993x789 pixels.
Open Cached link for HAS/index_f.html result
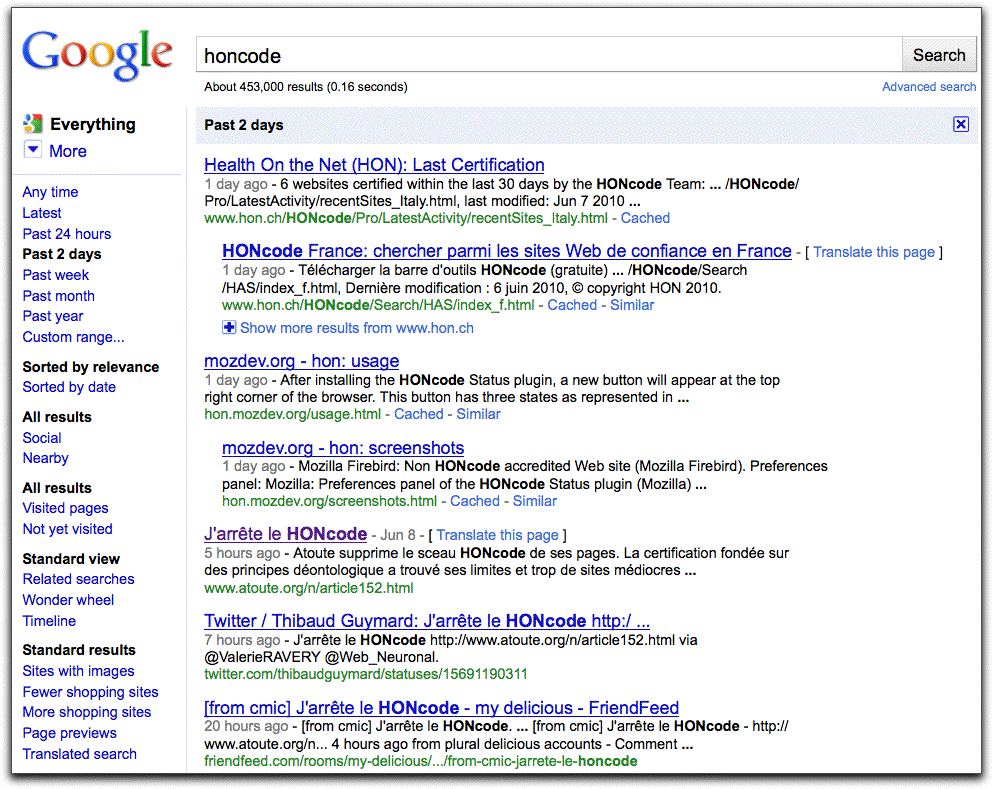pyautogui.click(x=572, y=305)
